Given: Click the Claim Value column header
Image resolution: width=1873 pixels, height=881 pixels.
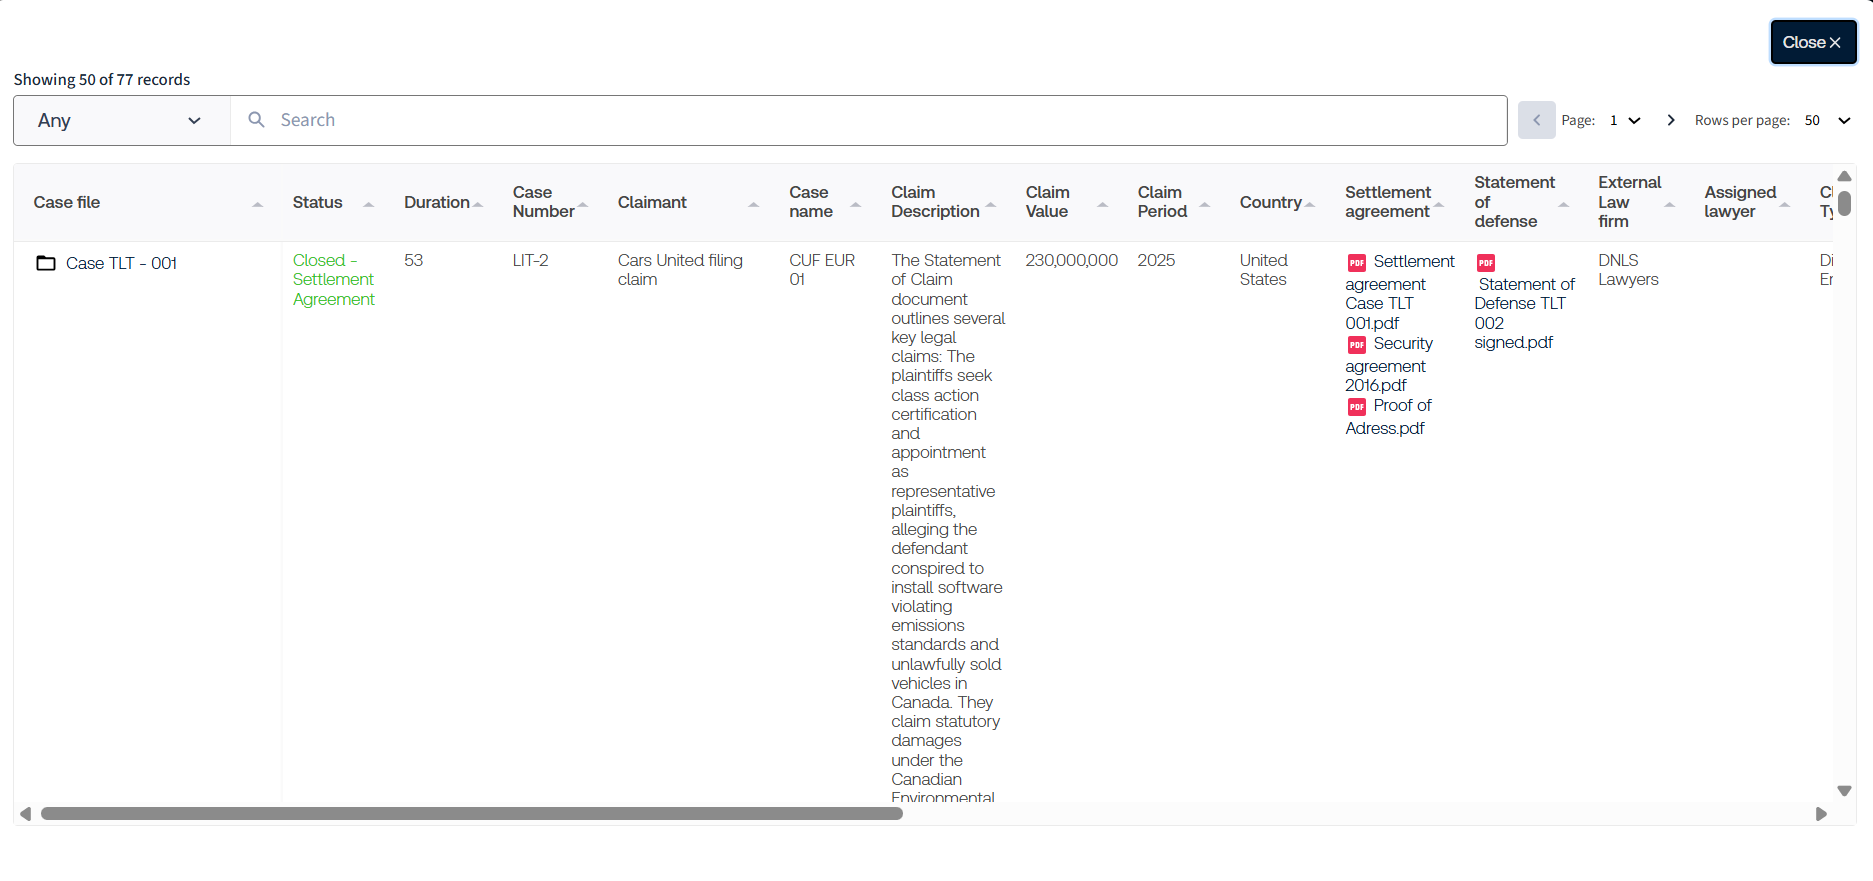Looking at the screenshot, I should click(x=1047, y=202).
